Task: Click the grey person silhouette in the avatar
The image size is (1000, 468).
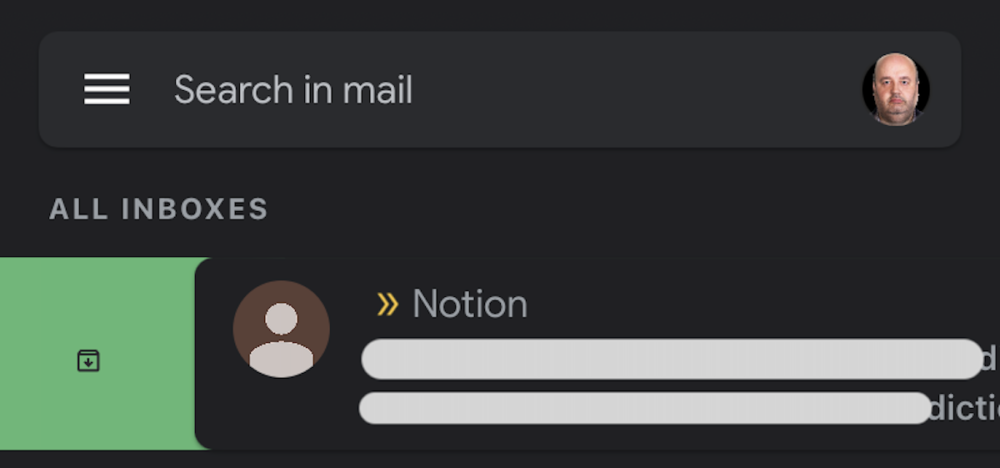Action: pyautogui.click(x=281, y=339)
